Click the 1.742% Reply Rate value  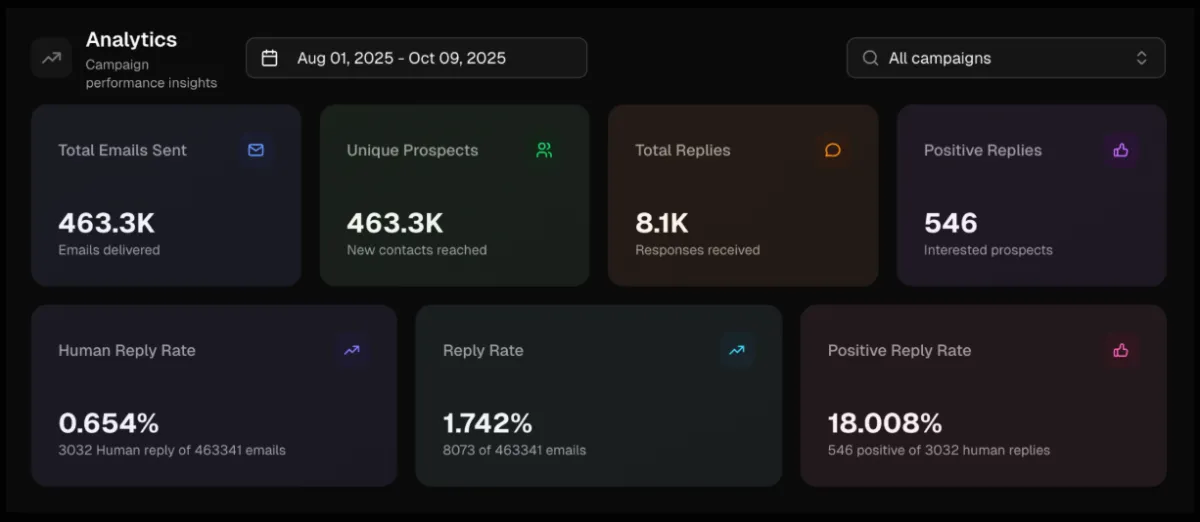(488, 422)
